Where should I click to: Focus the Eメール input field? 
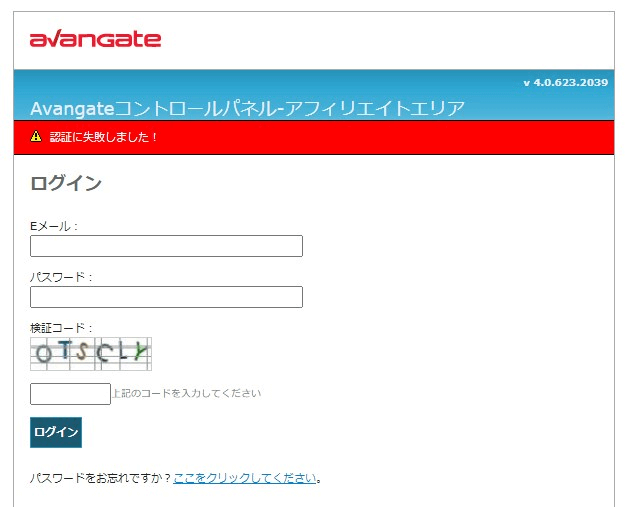point(166,246)
